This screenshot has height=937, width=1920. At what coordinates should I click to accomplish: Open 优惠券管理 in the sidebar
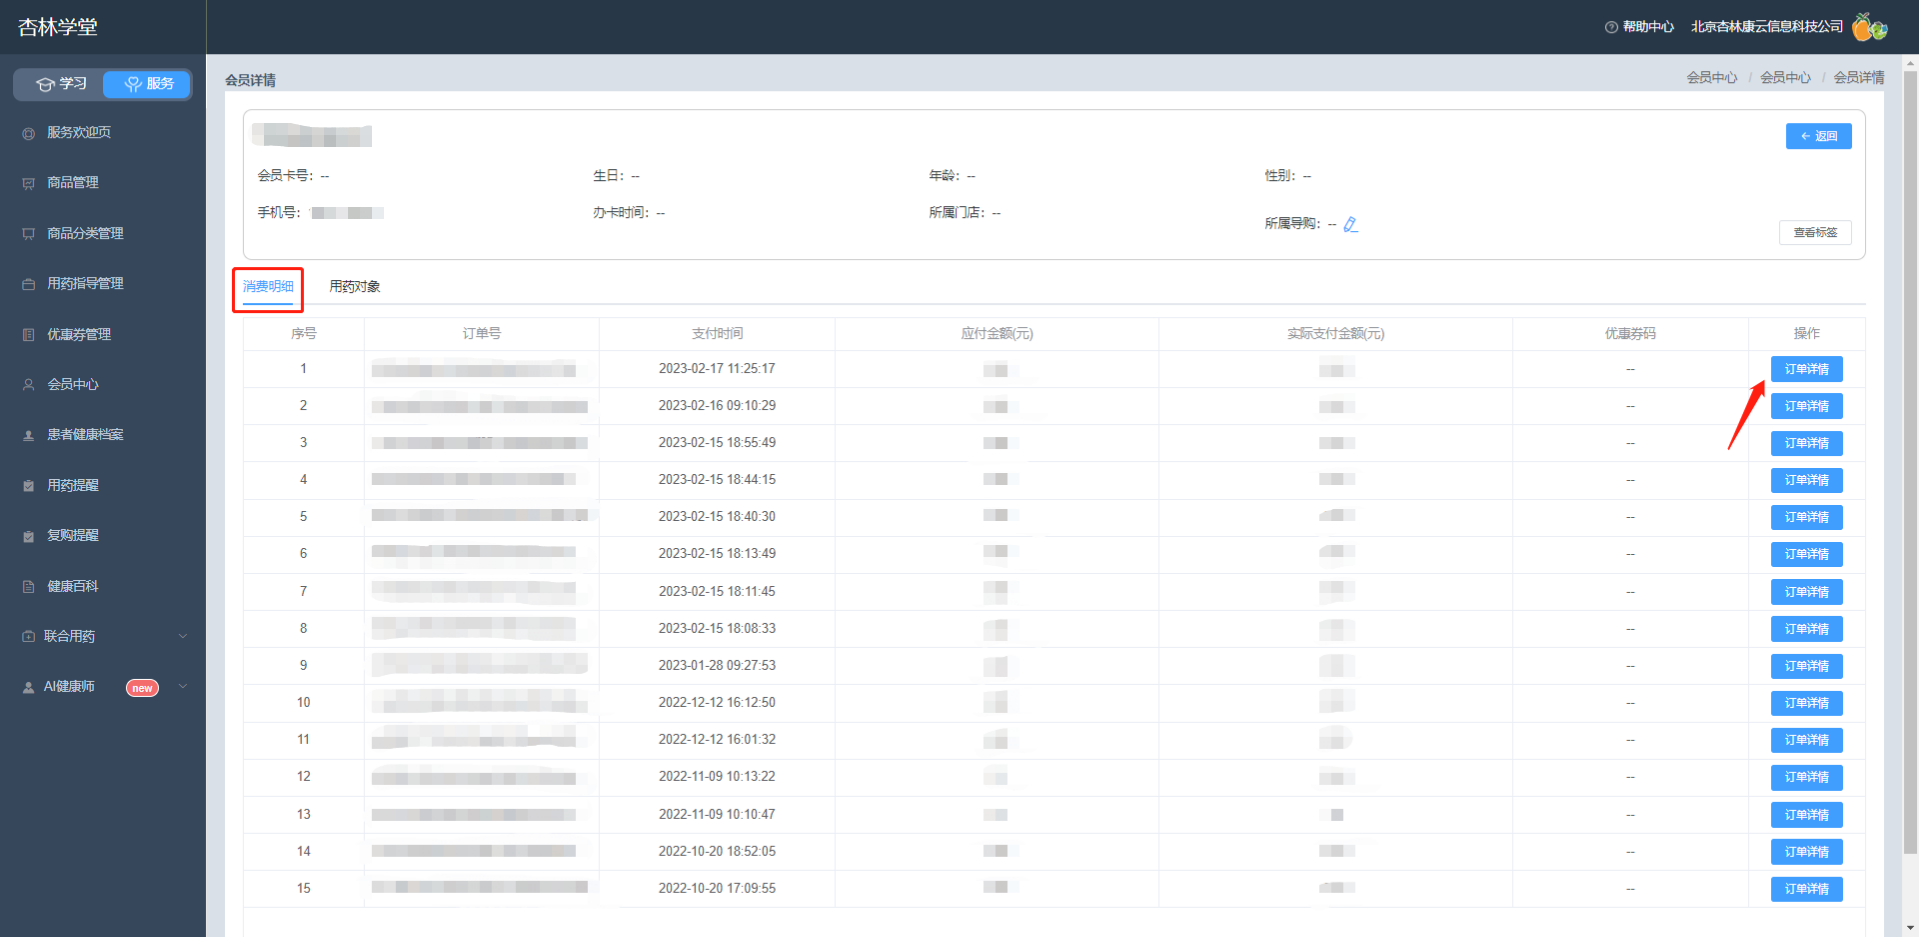click(x=79, y=335)
